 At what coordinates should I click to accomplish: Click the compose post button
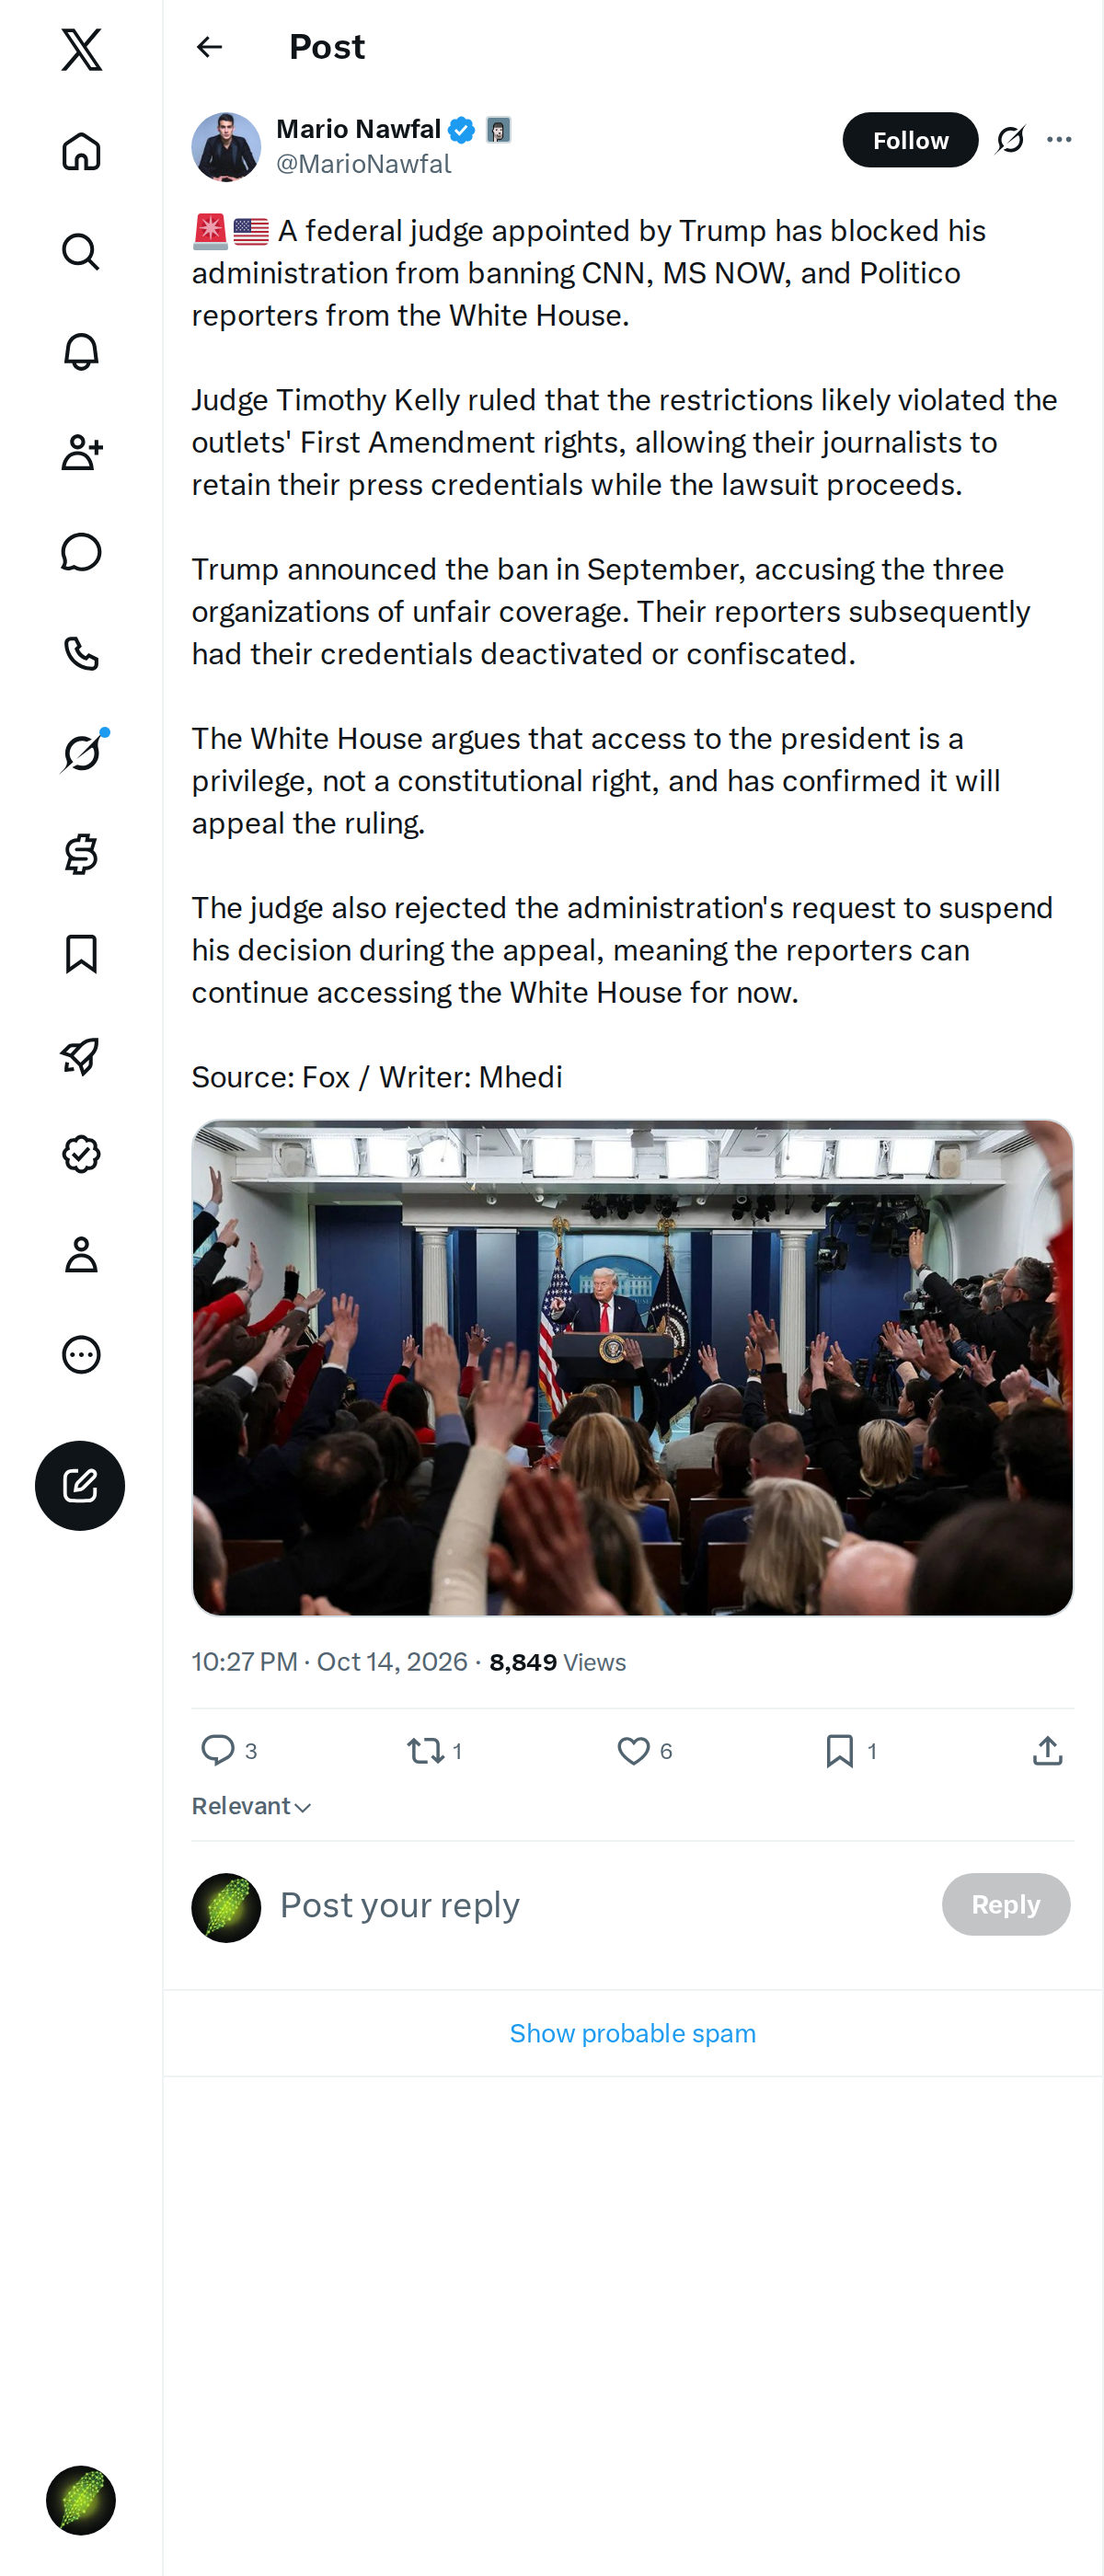tap(80, 1485)
